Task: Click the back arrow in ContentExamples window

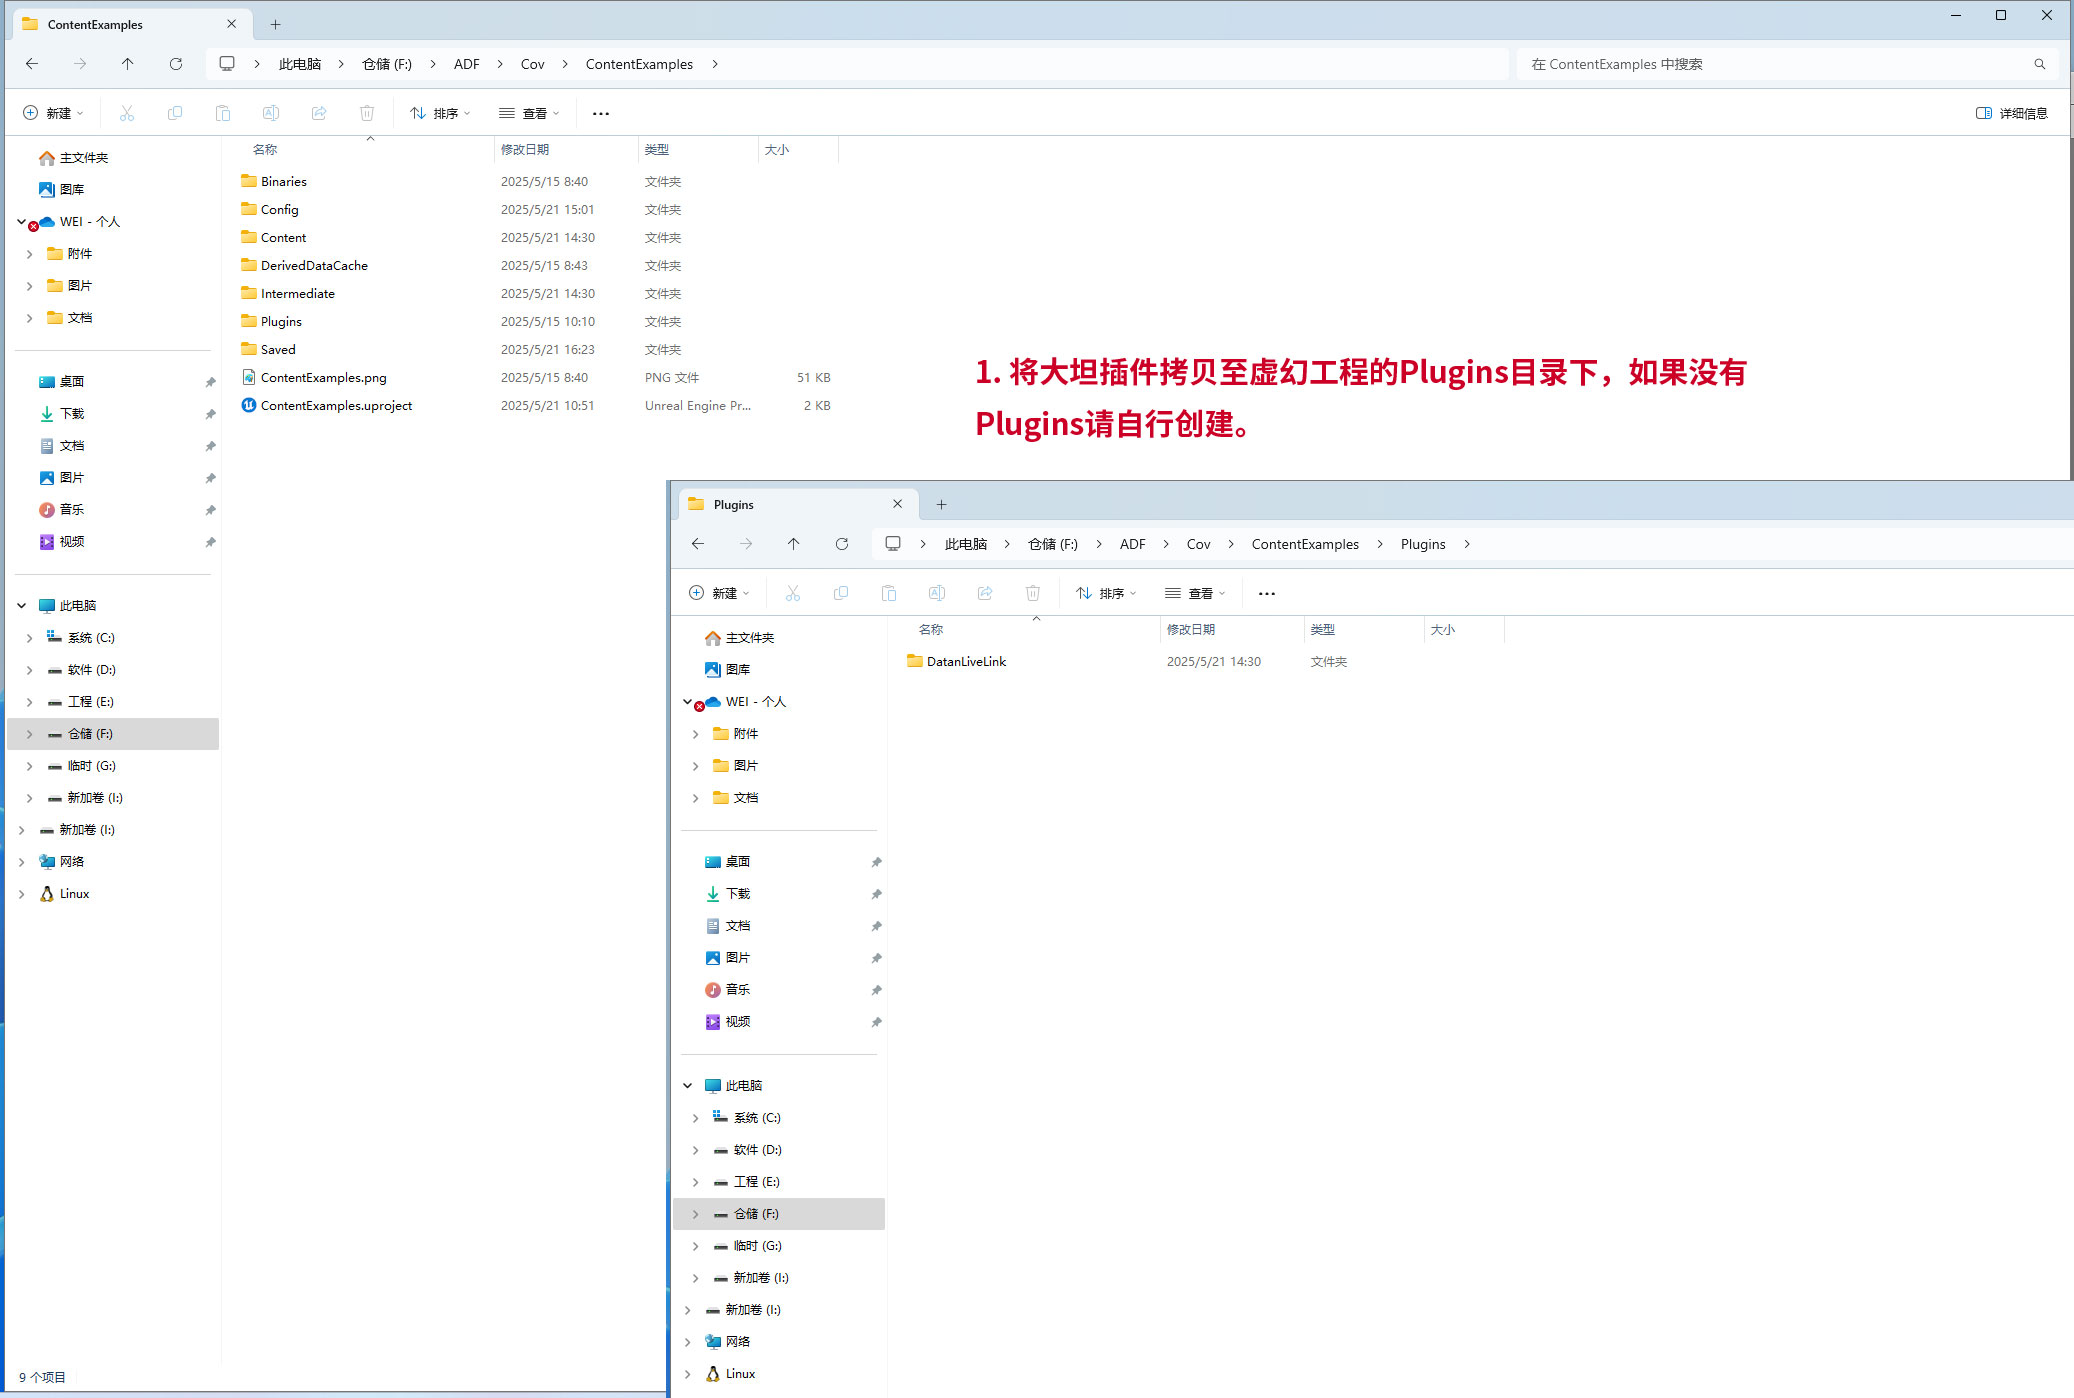Action: point(32,64)
